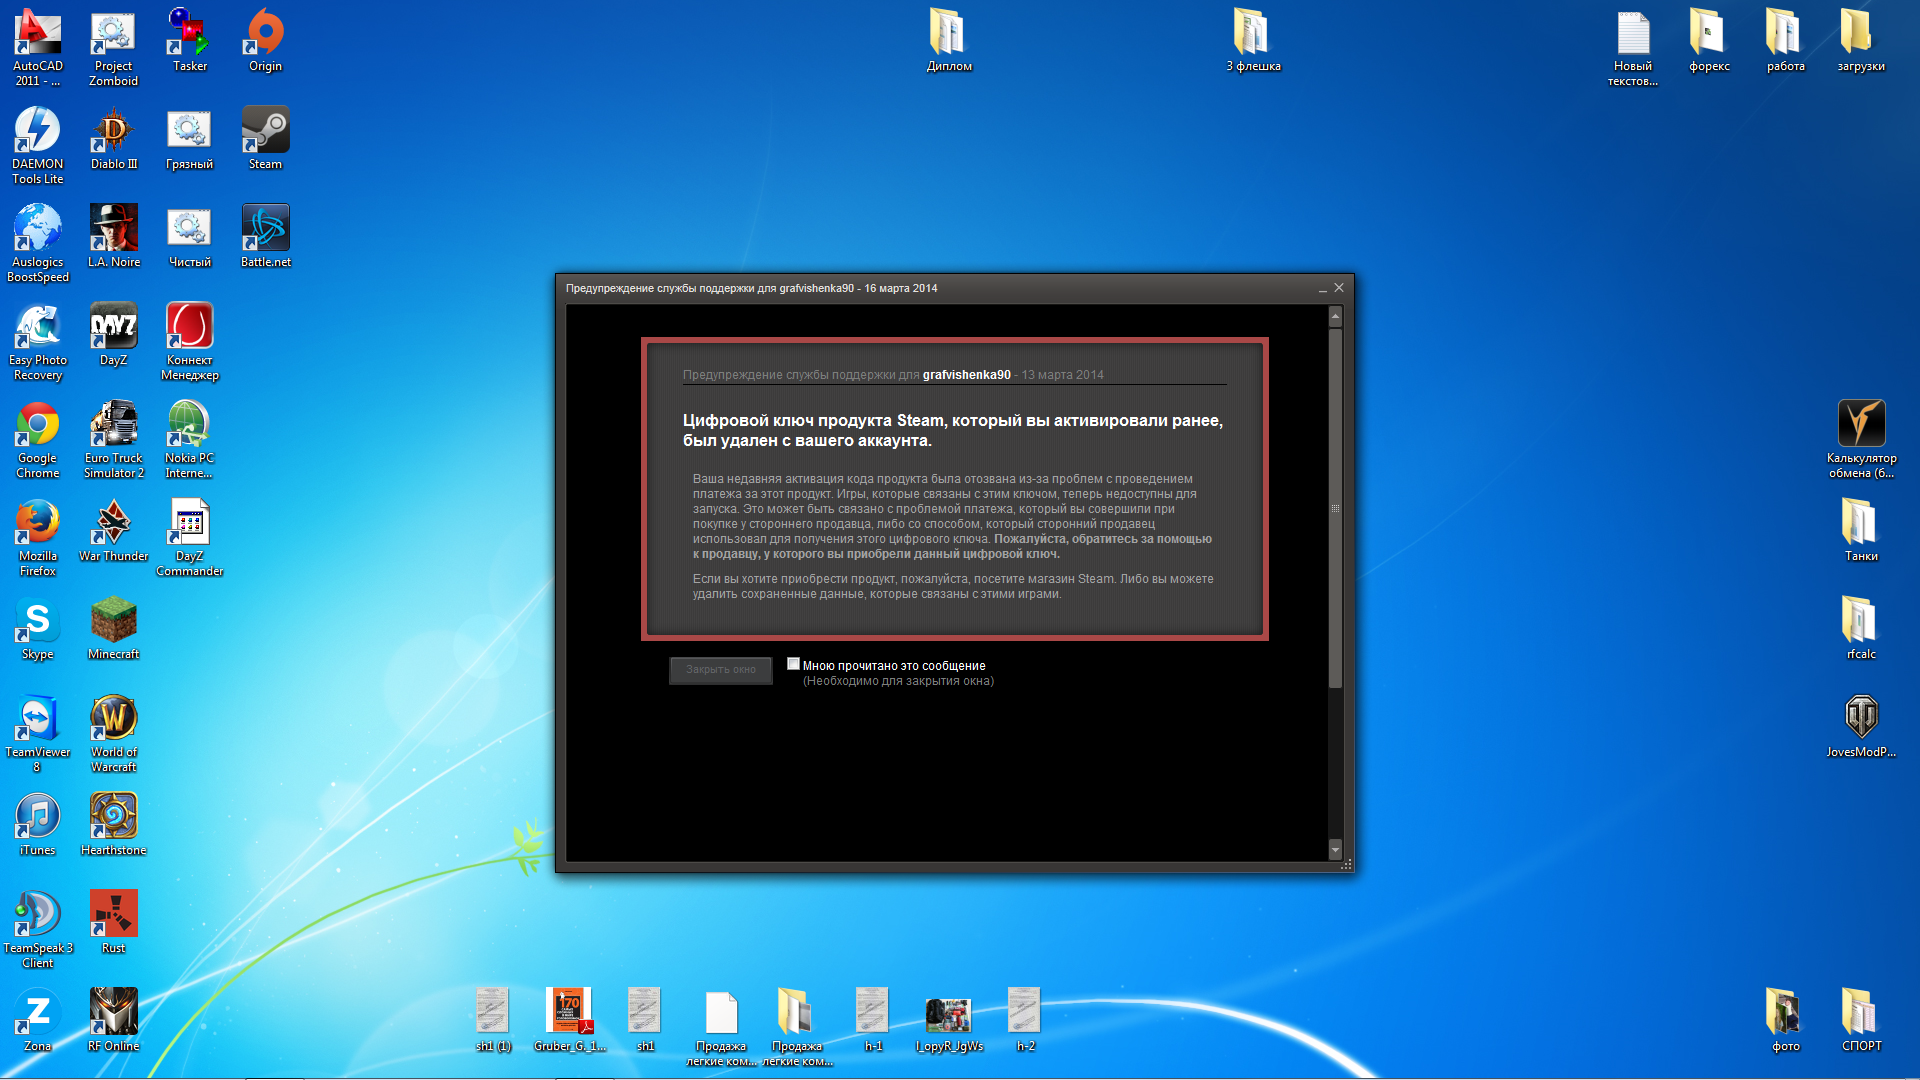Launch Калькулятор обмена shortcut
1920x1080 pixels.
tap(1861, 439)
